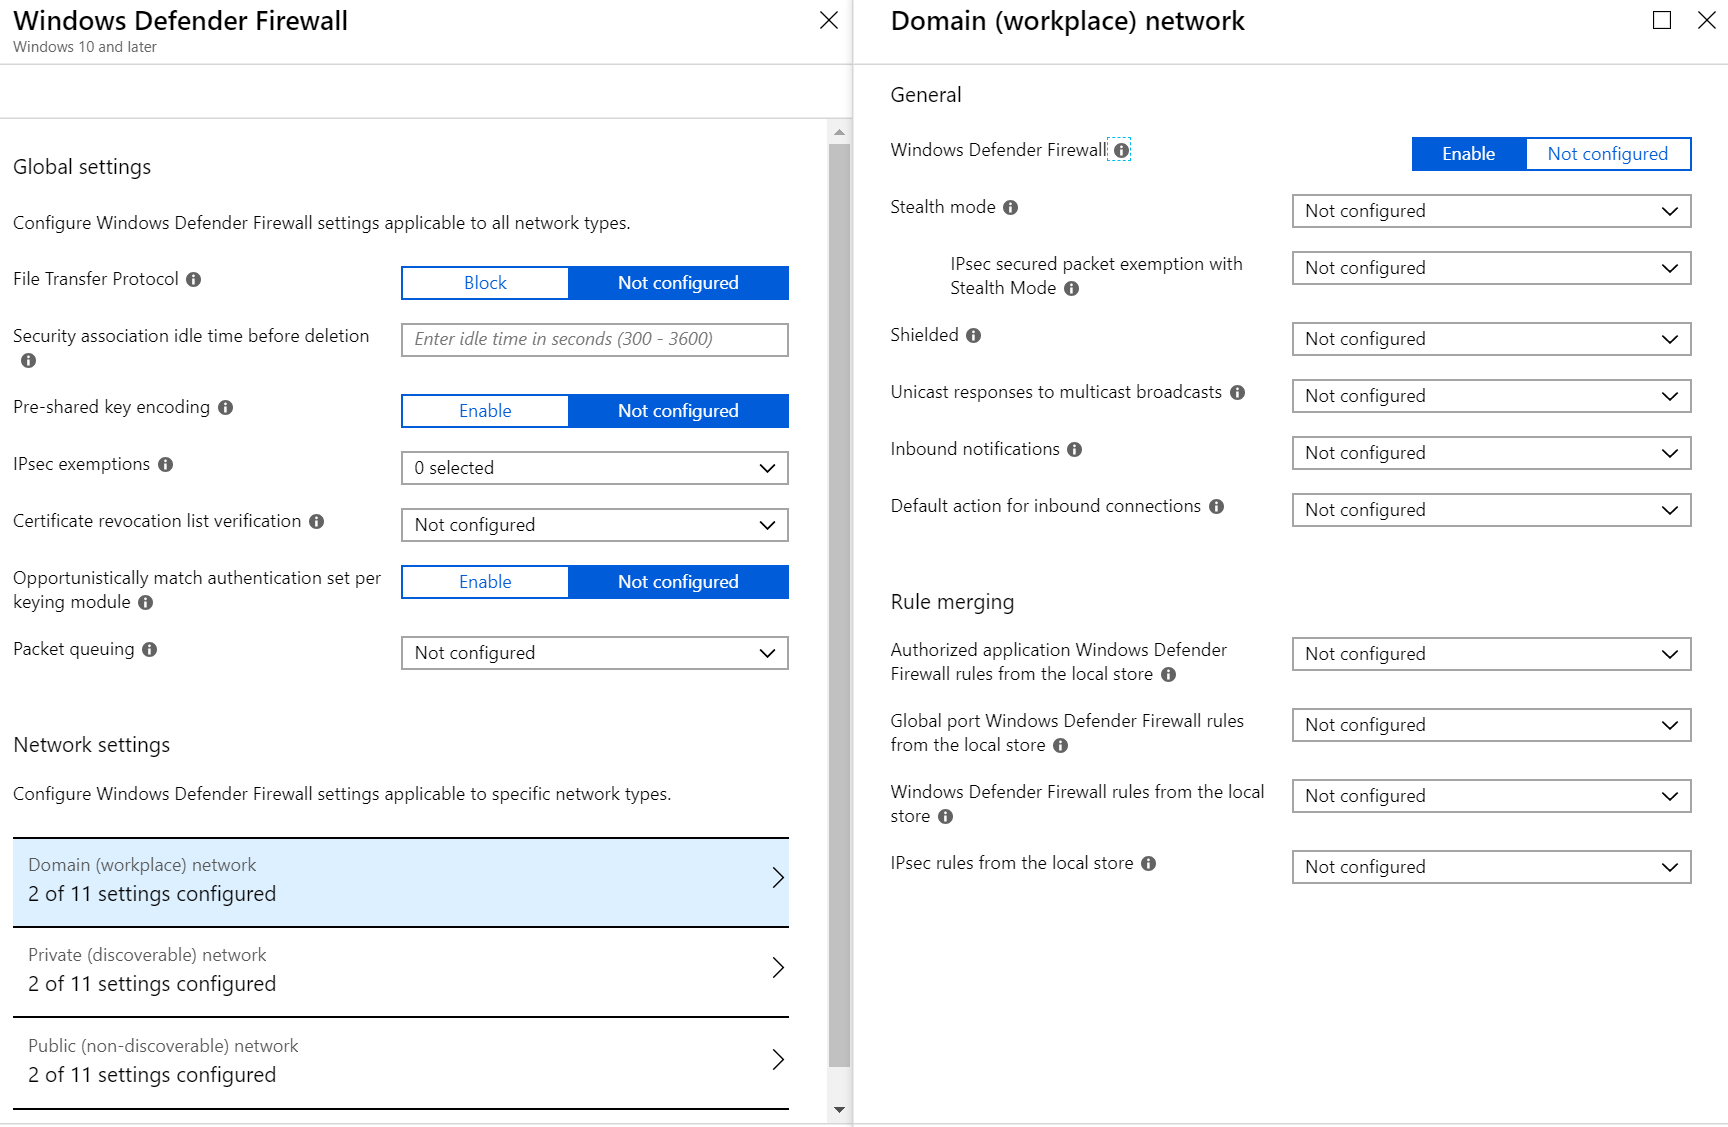
Task: Enable Pre-shared key encoding
Action: click(x=484, y=411)
